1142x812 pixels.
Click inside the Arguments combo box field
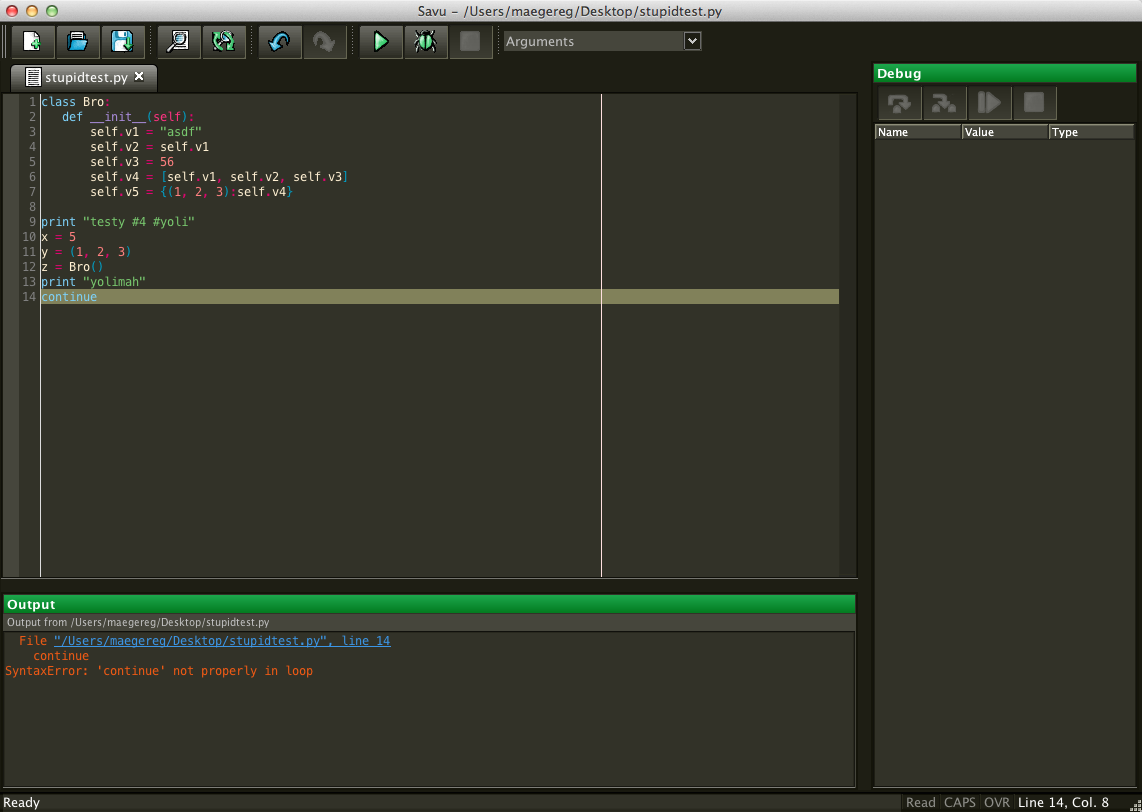[x=592, y=41]
